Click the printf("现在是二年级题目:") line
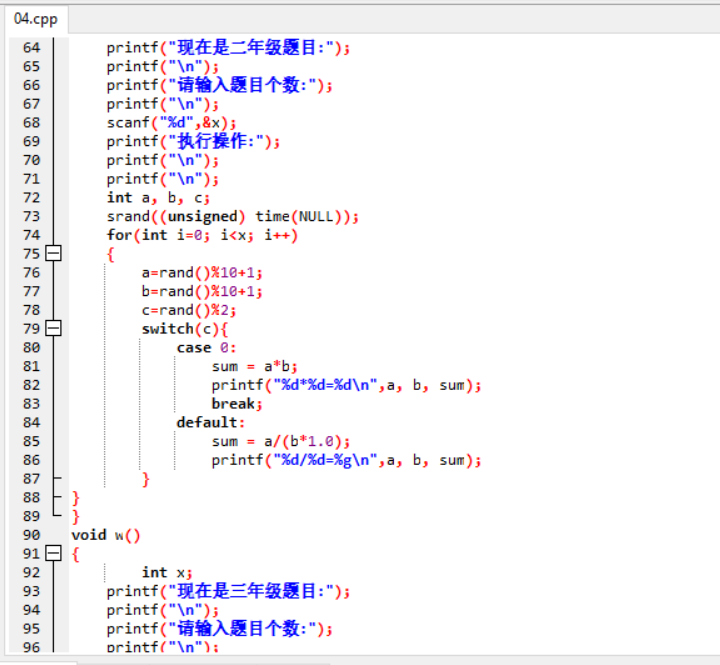720x665 pixels. click(228, 48)
